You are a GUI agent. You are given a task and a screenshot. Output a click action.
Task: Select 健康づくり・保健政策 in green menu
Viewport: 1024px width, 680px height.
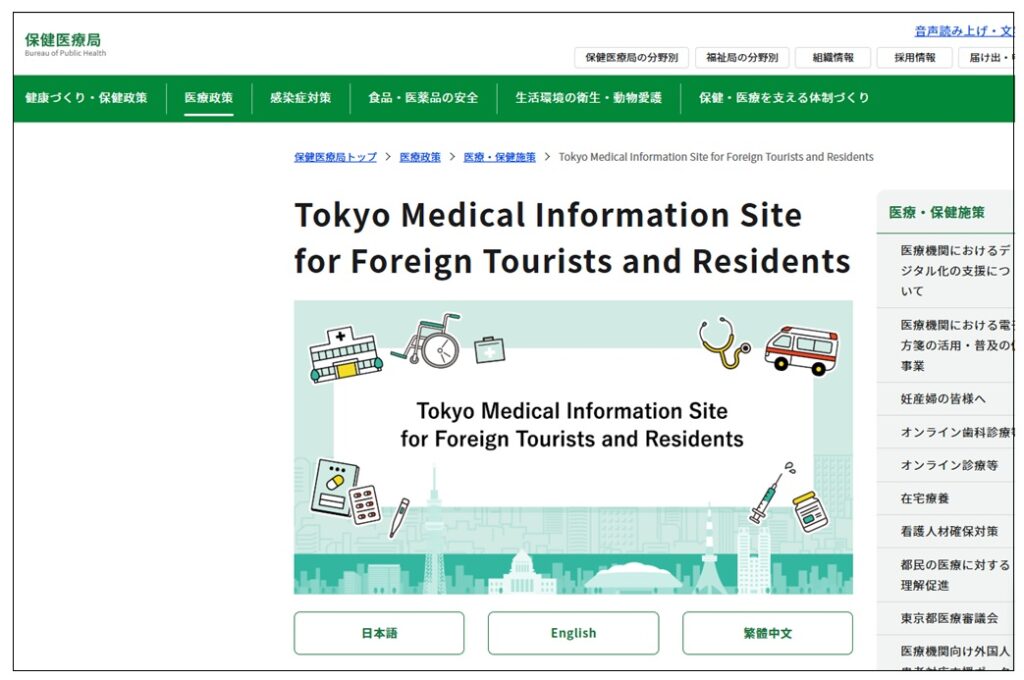[x=86, y=98]
